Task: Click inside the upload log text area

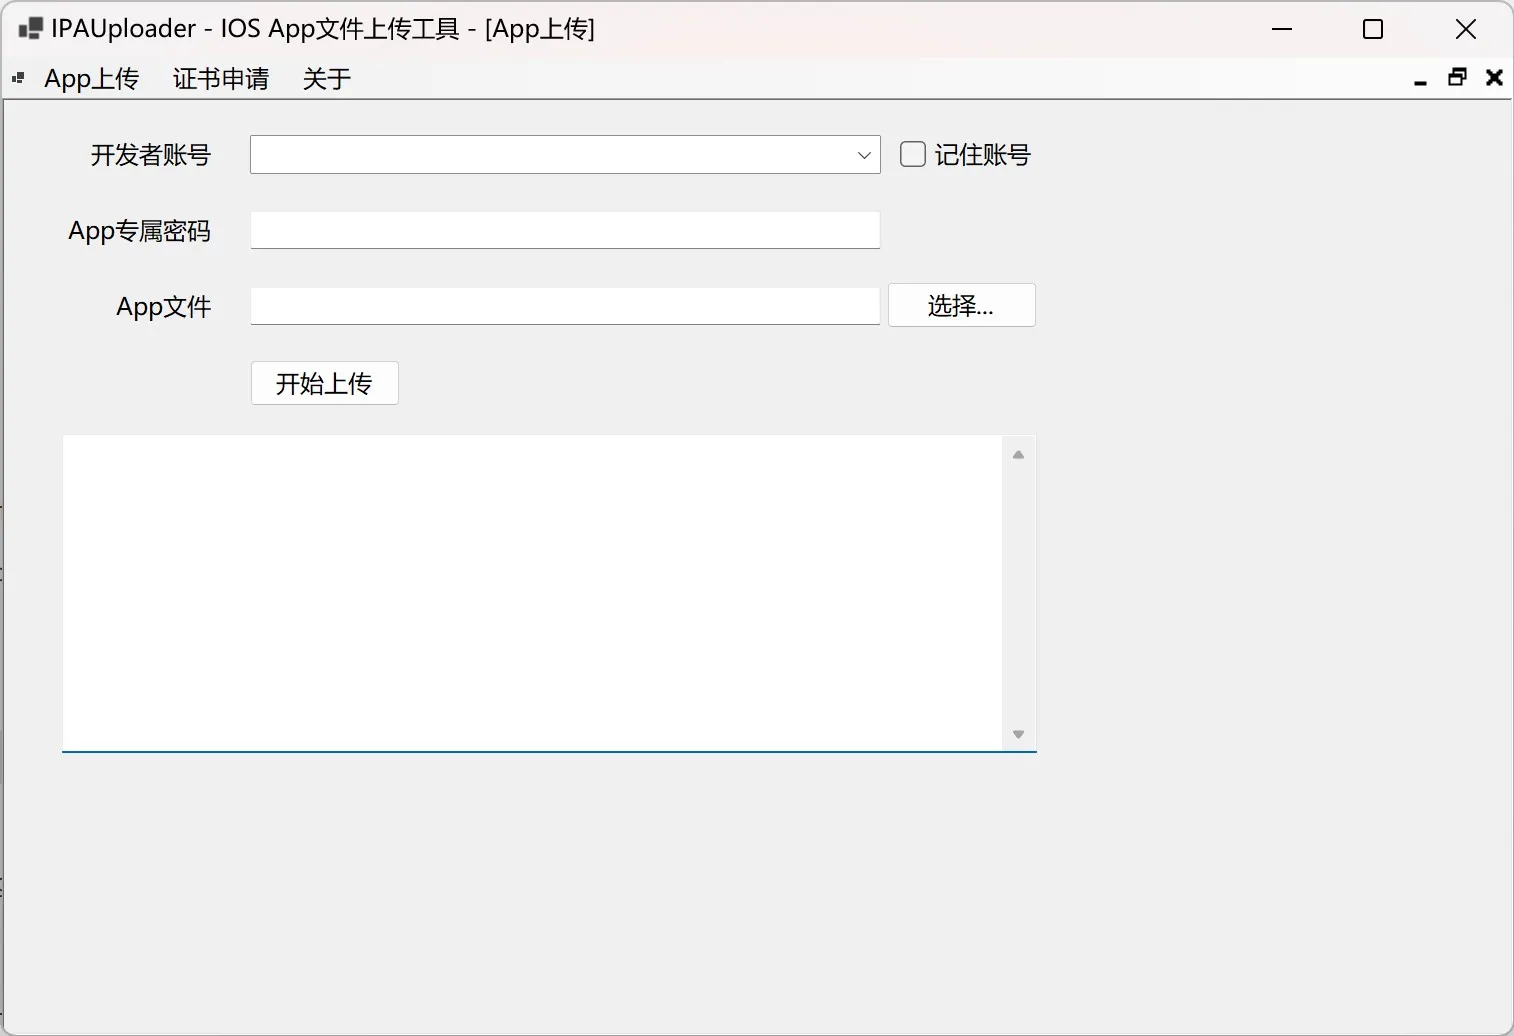Action: (532, 592)
